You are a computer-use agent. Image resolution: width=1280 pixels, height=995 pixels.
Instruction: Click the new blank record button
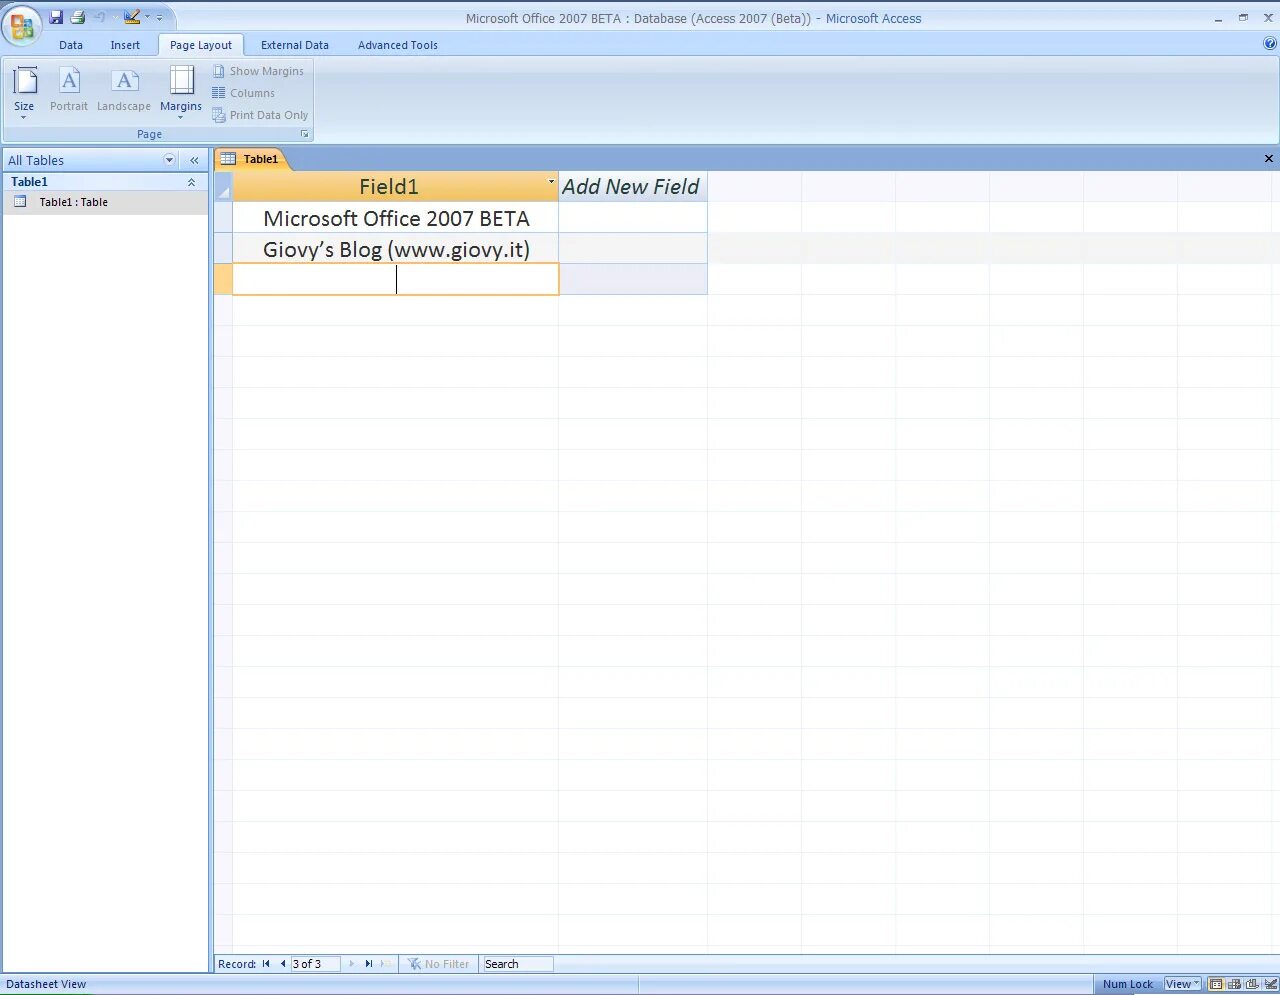(384, 964)
